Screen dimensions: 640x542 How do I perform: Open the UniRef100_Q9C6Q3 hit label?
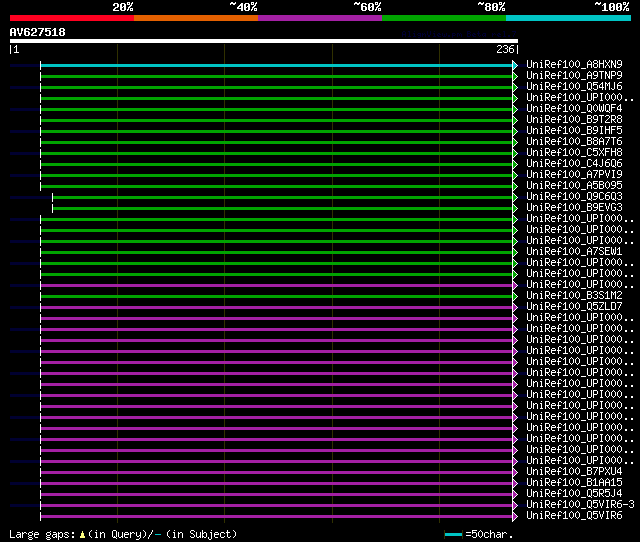tap(574, 197)
